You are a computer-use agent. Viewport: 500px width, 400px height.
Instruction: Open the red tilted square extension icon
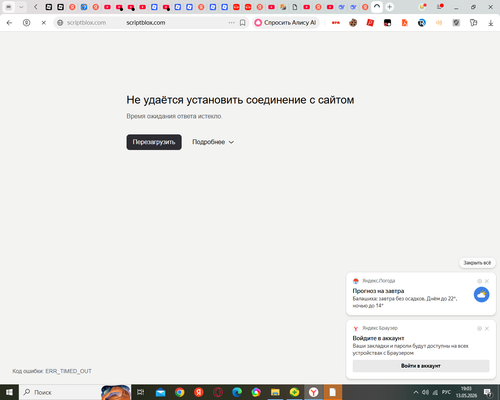click(x=370, y=23)
